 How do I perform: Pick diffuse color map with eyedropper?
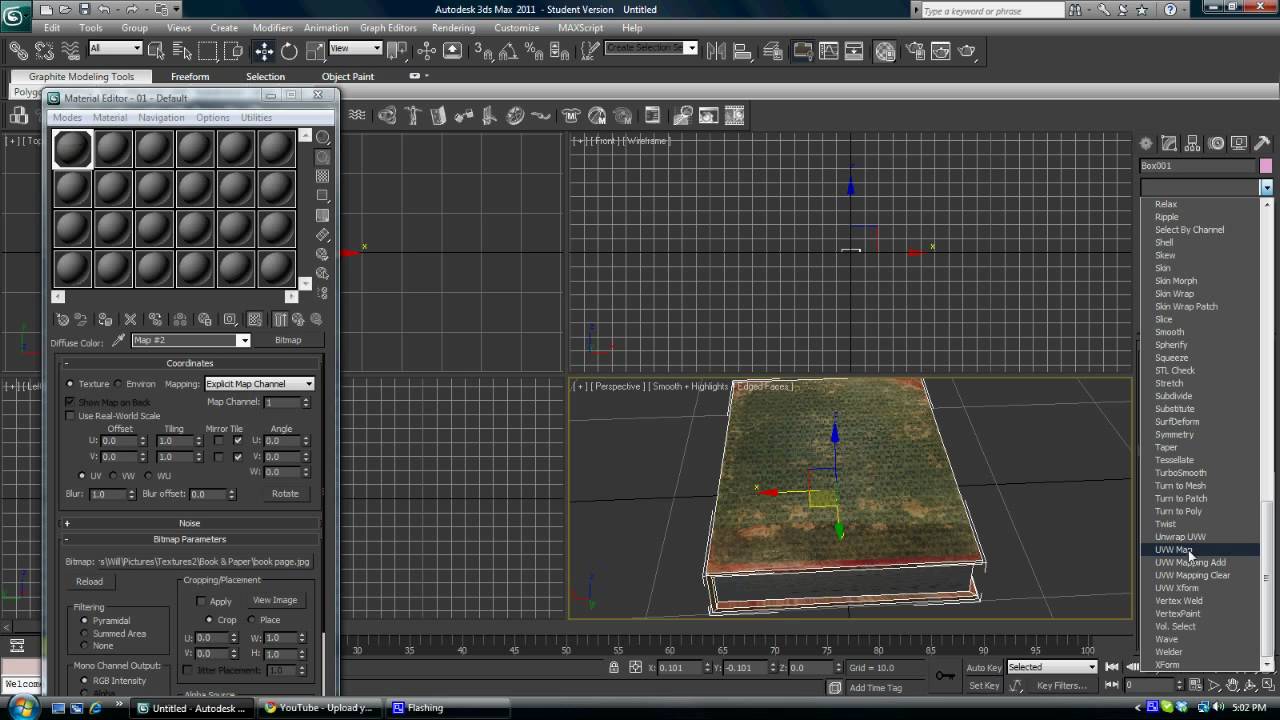tap(118, 340)
